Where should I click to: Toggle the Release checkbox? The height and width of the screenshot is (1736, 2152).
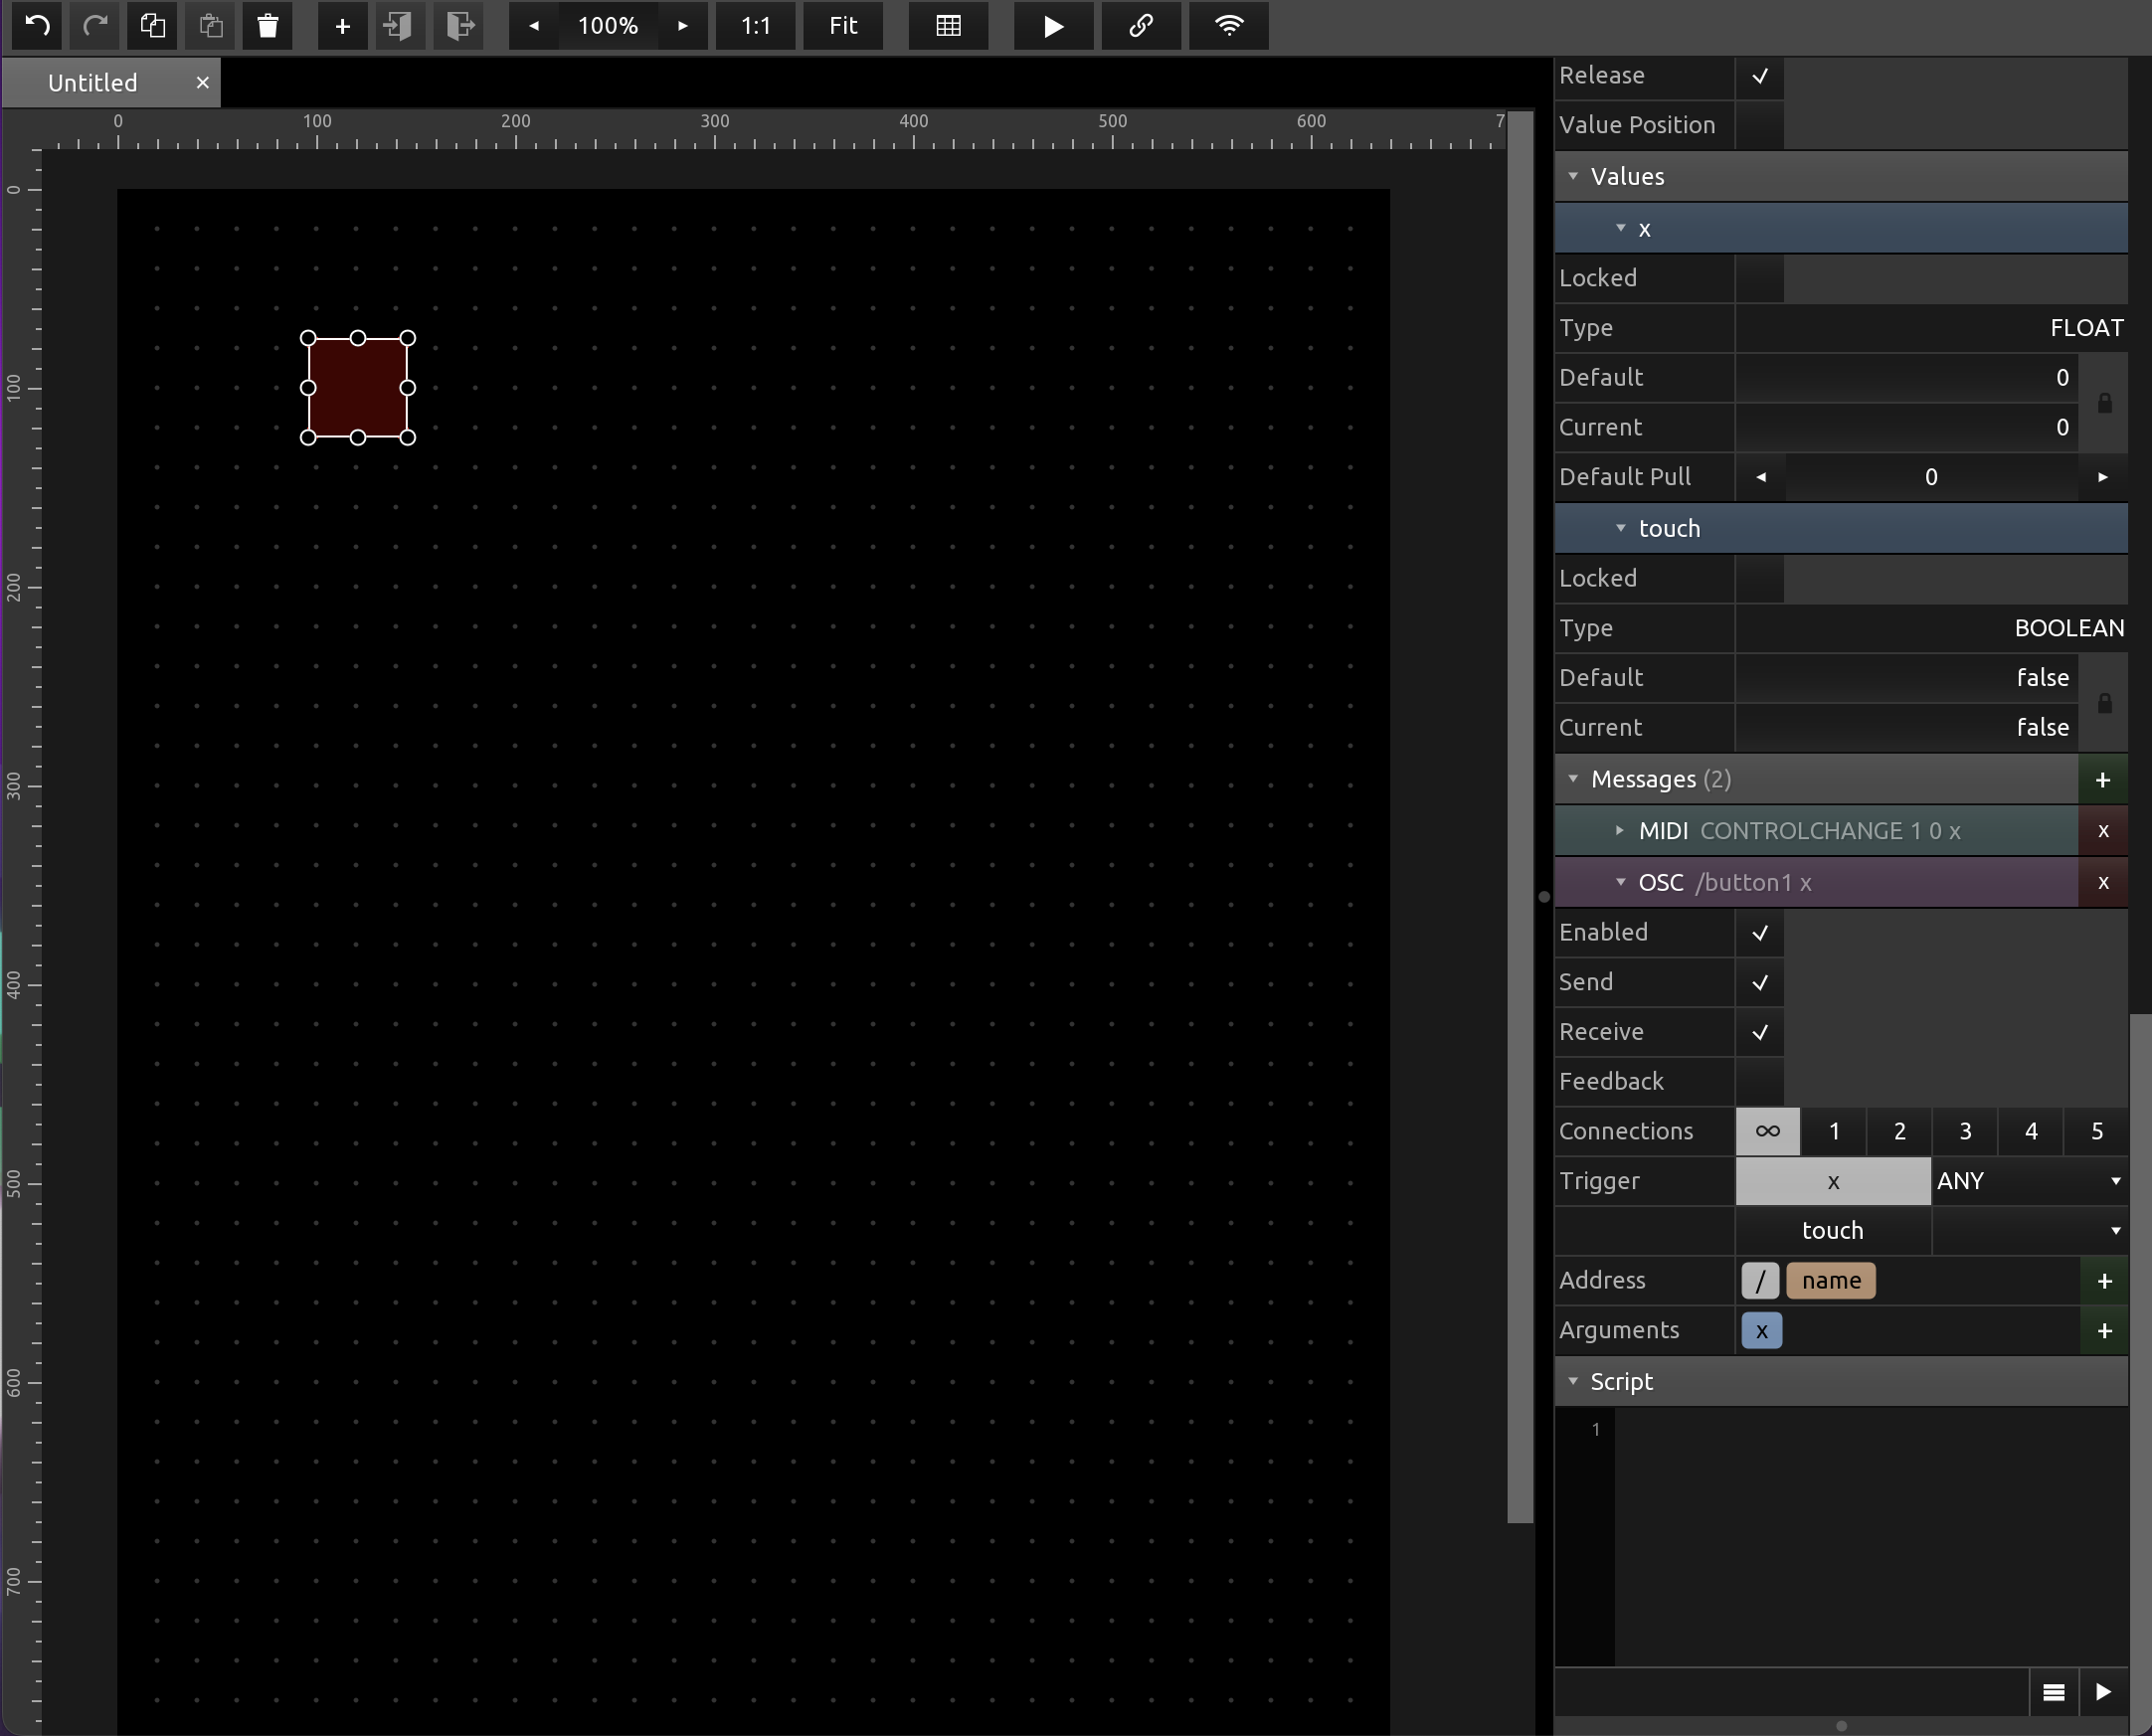click(1759, 76)
